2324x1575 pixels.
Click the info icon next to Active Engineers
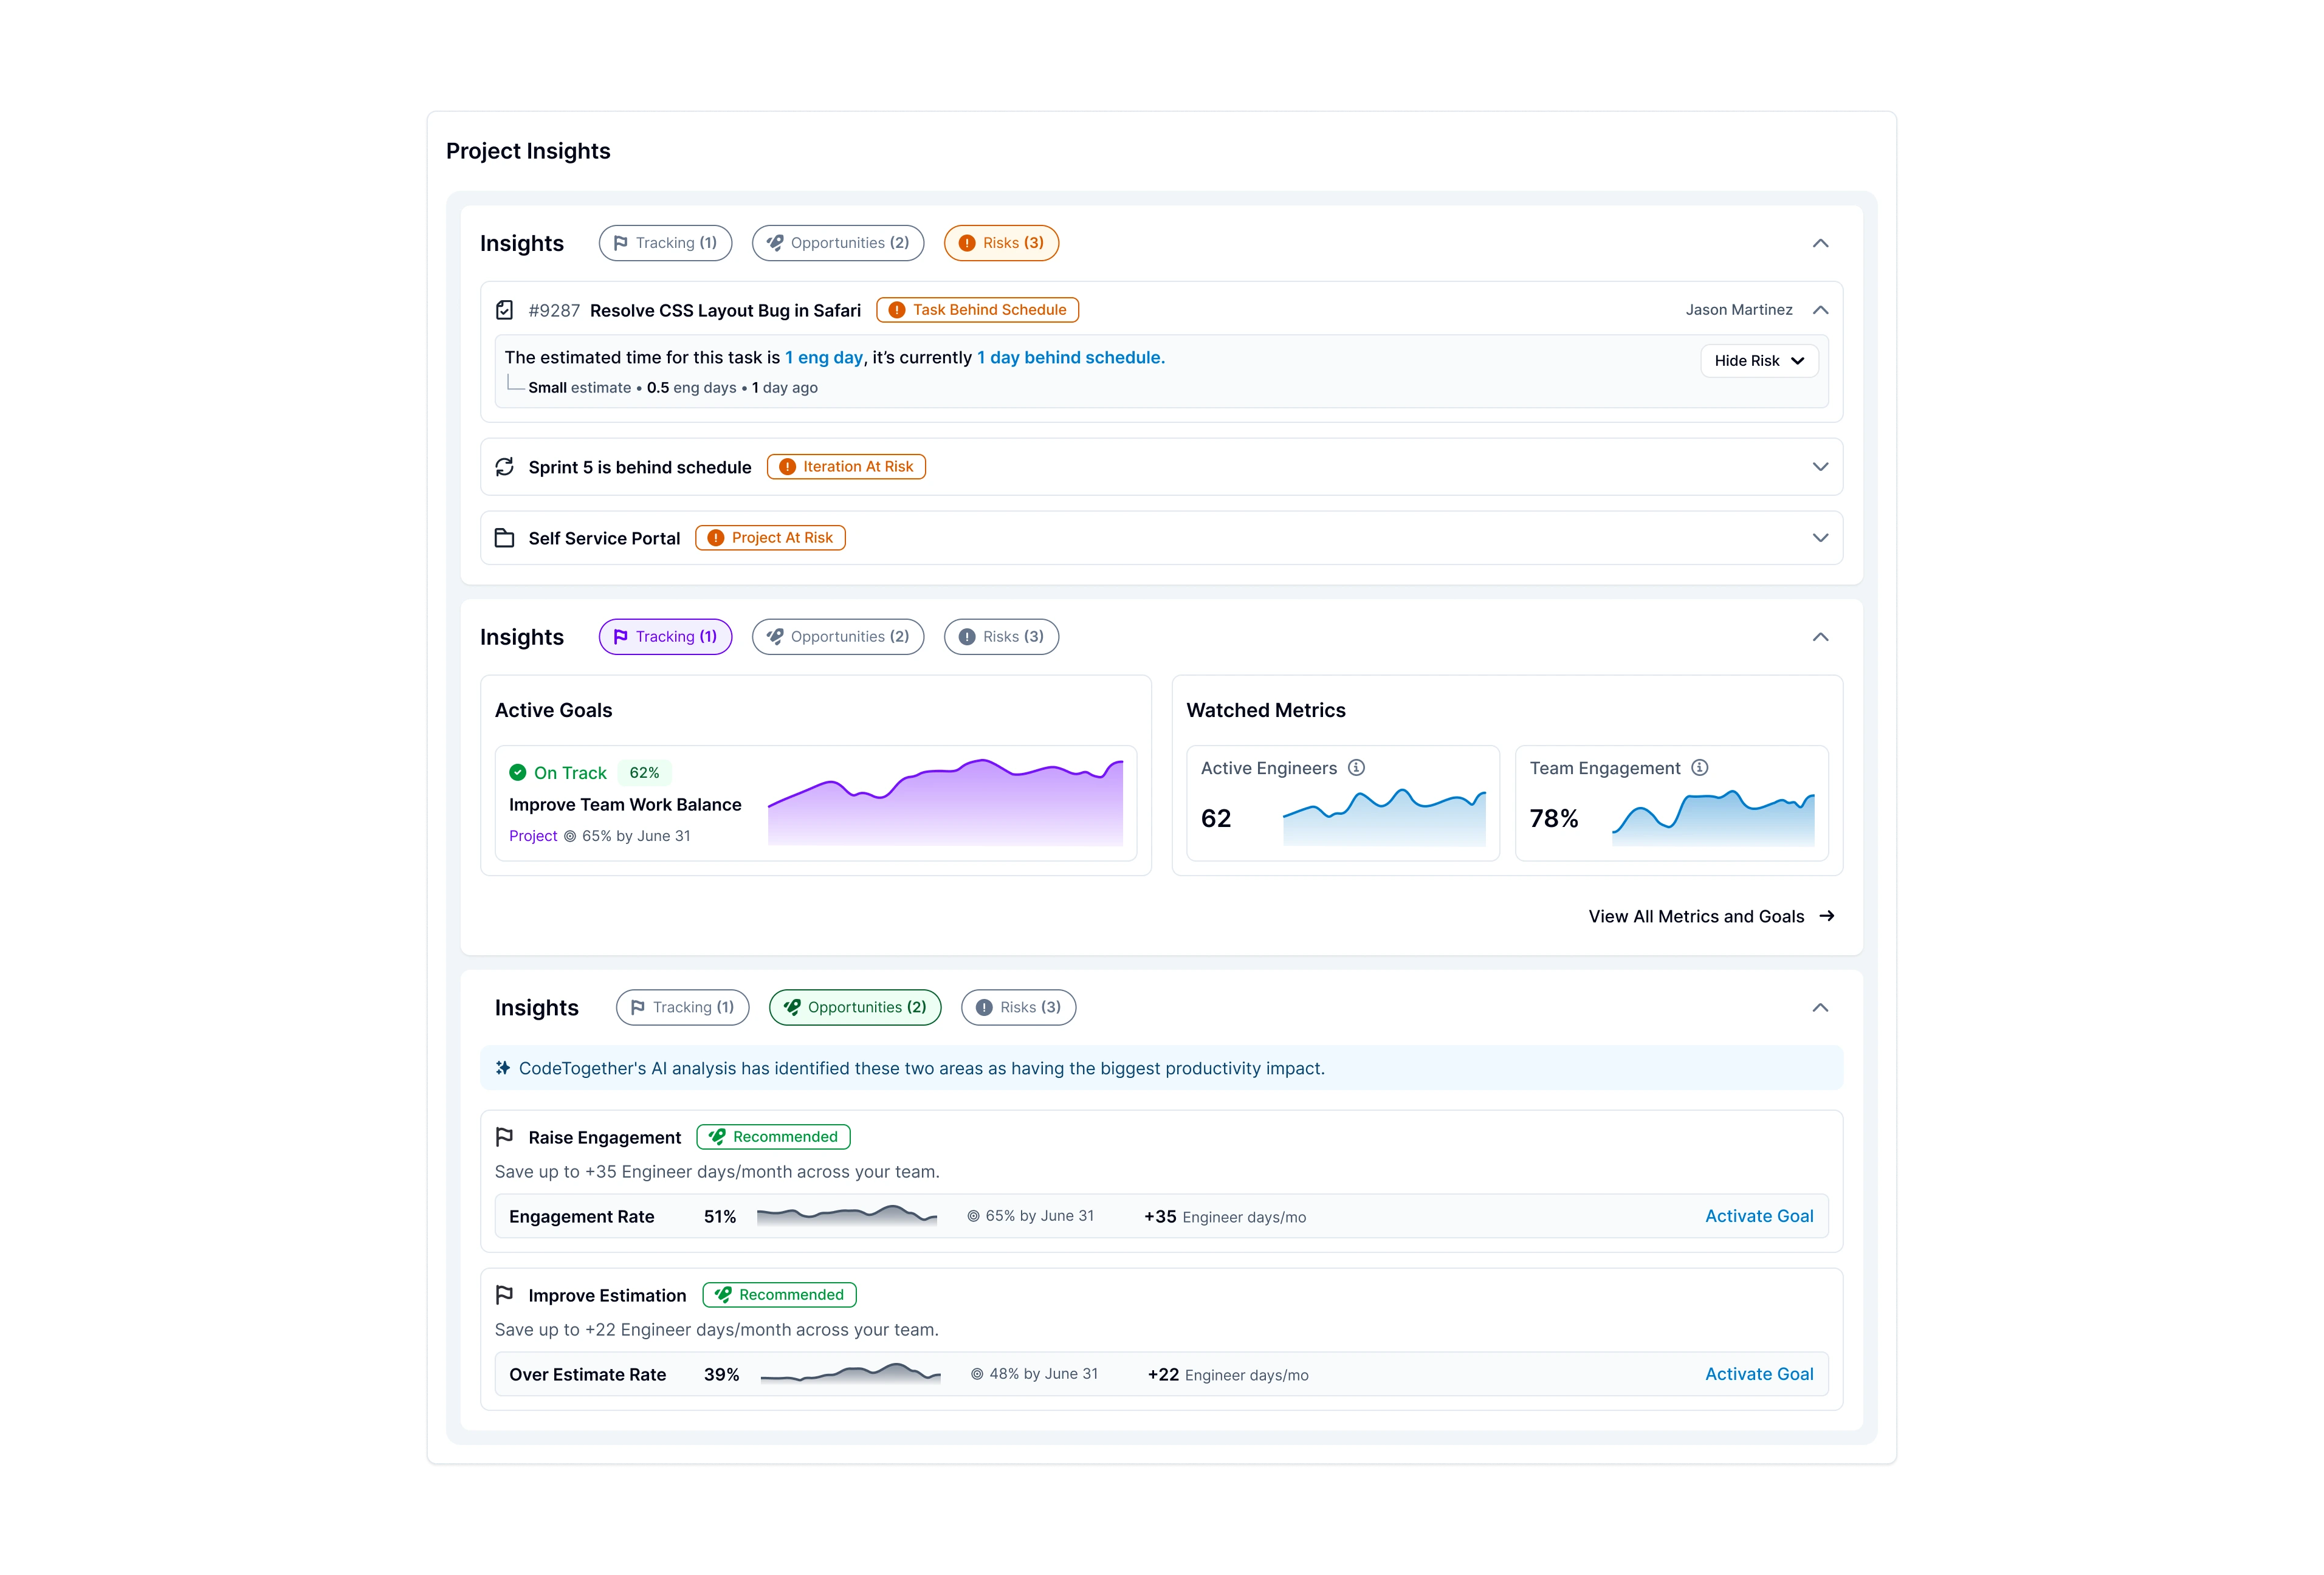tap(1357, 767)
